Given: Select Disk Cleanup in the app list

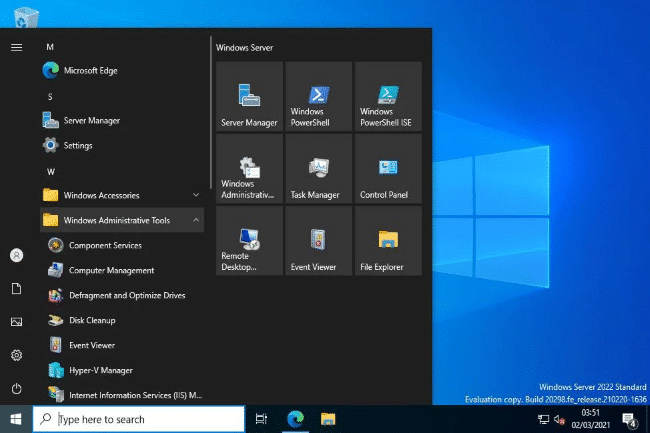Looking at the screenshot, I should coord(92,320).
